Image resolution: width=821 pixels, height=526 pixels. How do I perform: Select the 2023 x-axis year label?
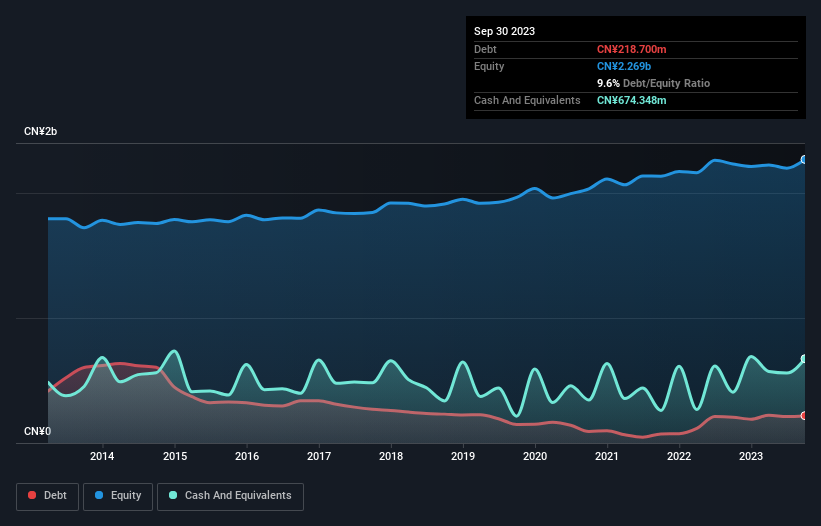tap(751, 457)
